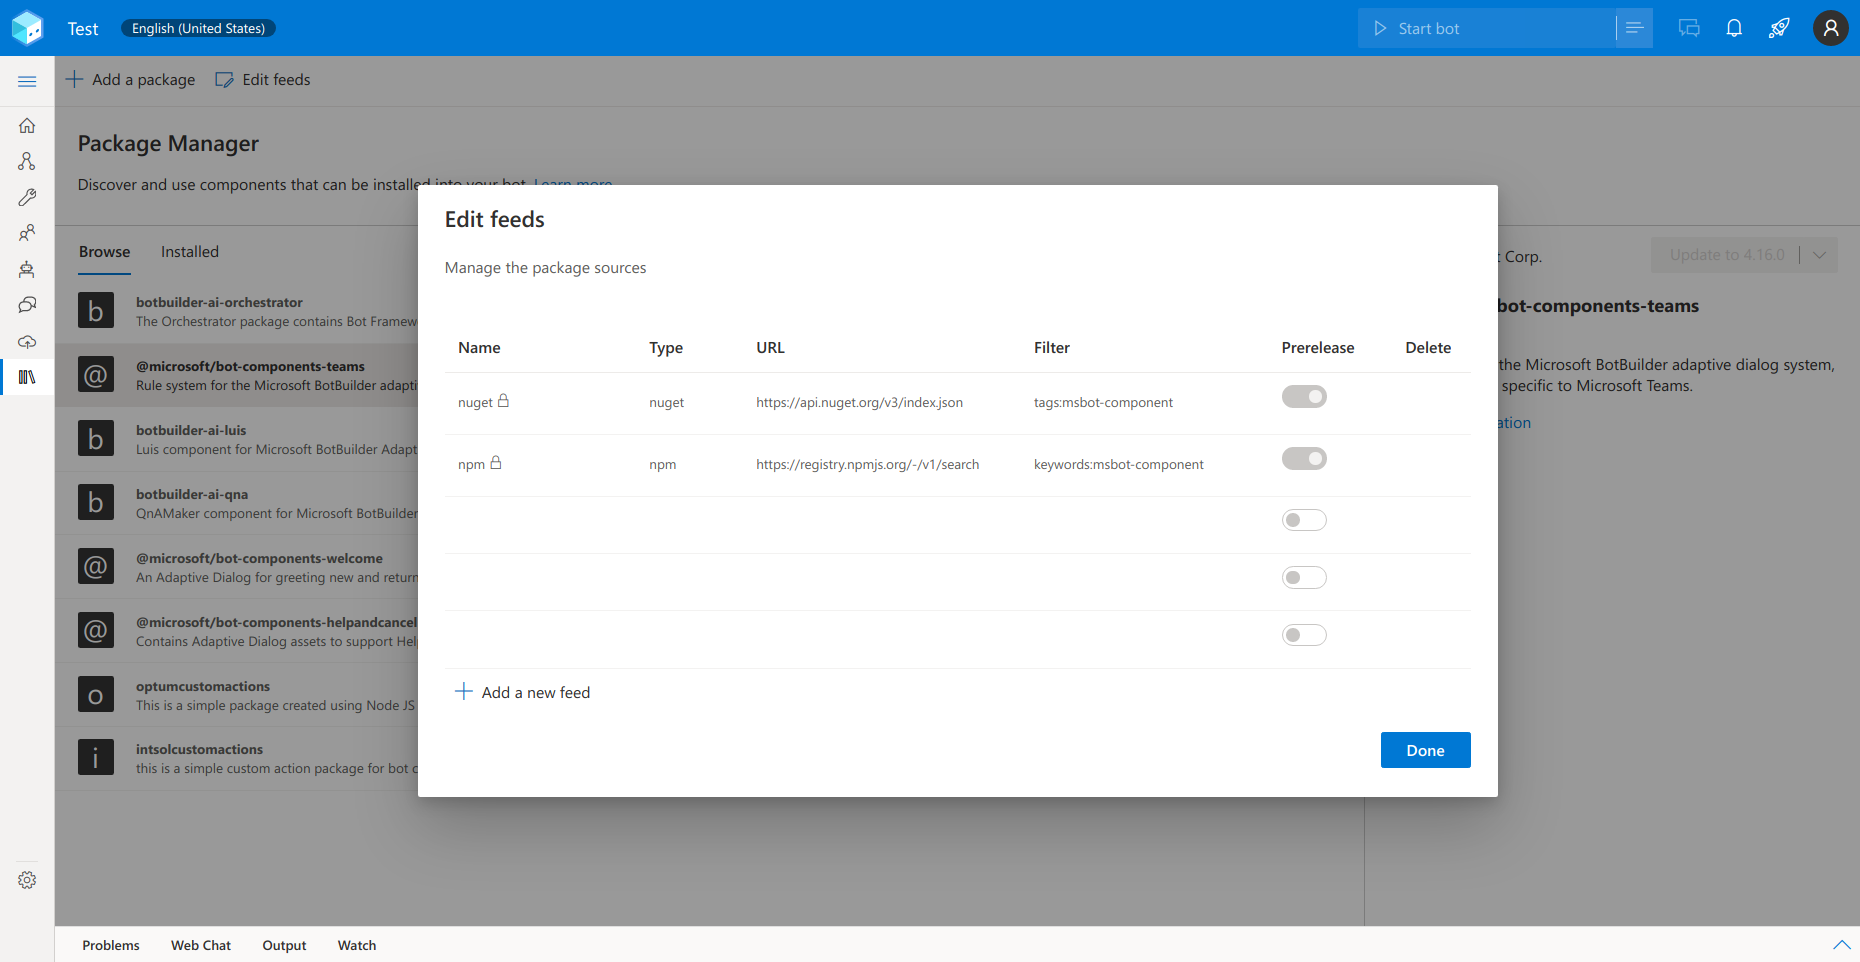1860x962 pixels.
Task: Open the bot responses icon in sidebar
Action: click(27, 269)
